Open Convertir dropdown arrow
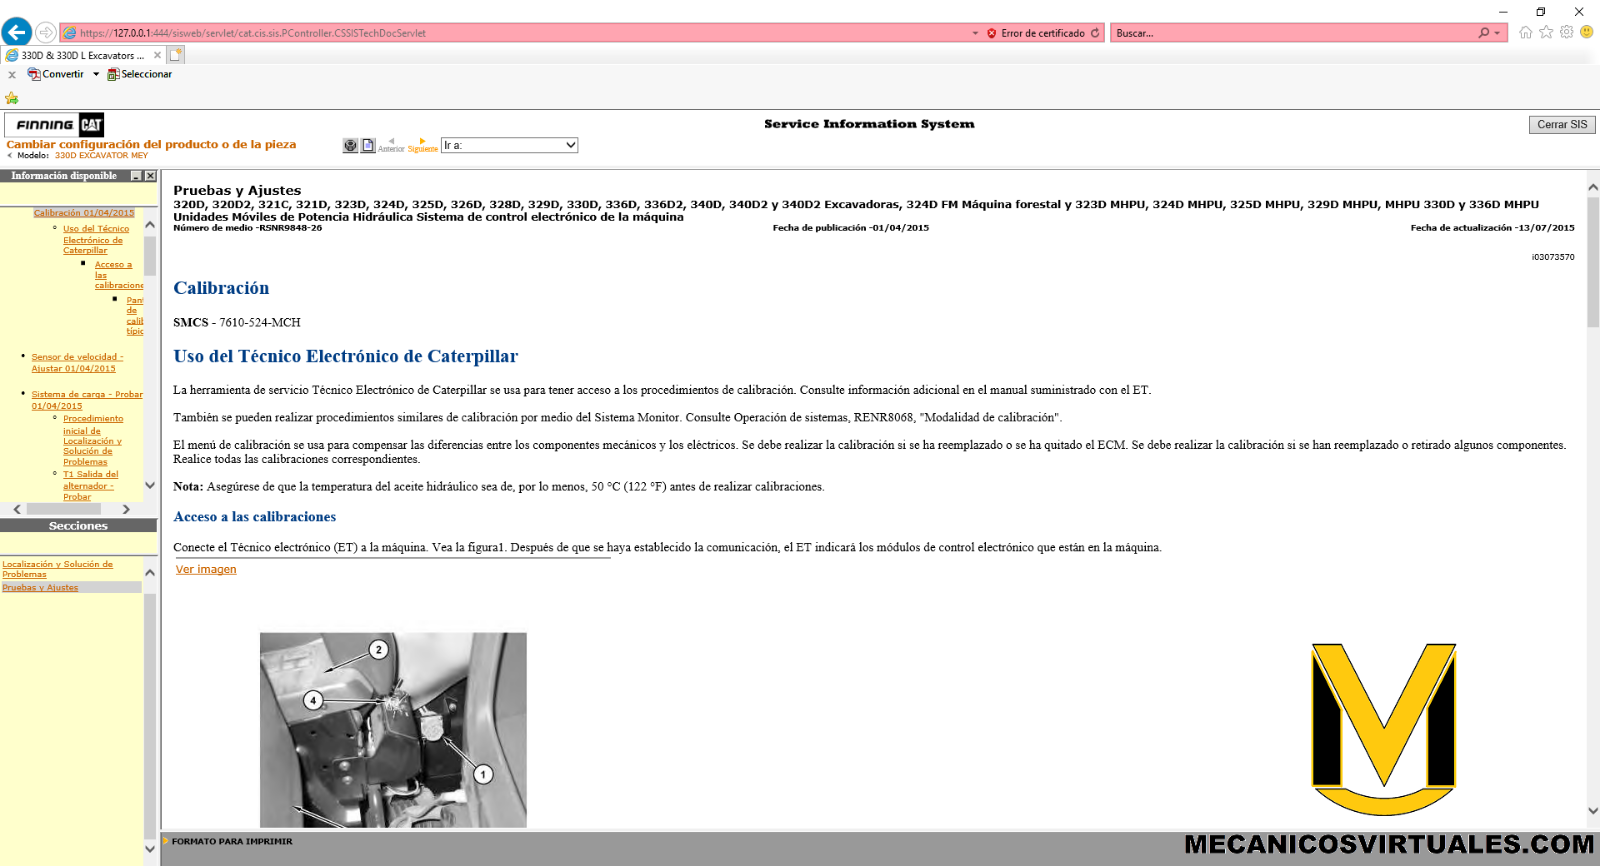The height and width of the screenshot is (866, 1600). [96, 74]
